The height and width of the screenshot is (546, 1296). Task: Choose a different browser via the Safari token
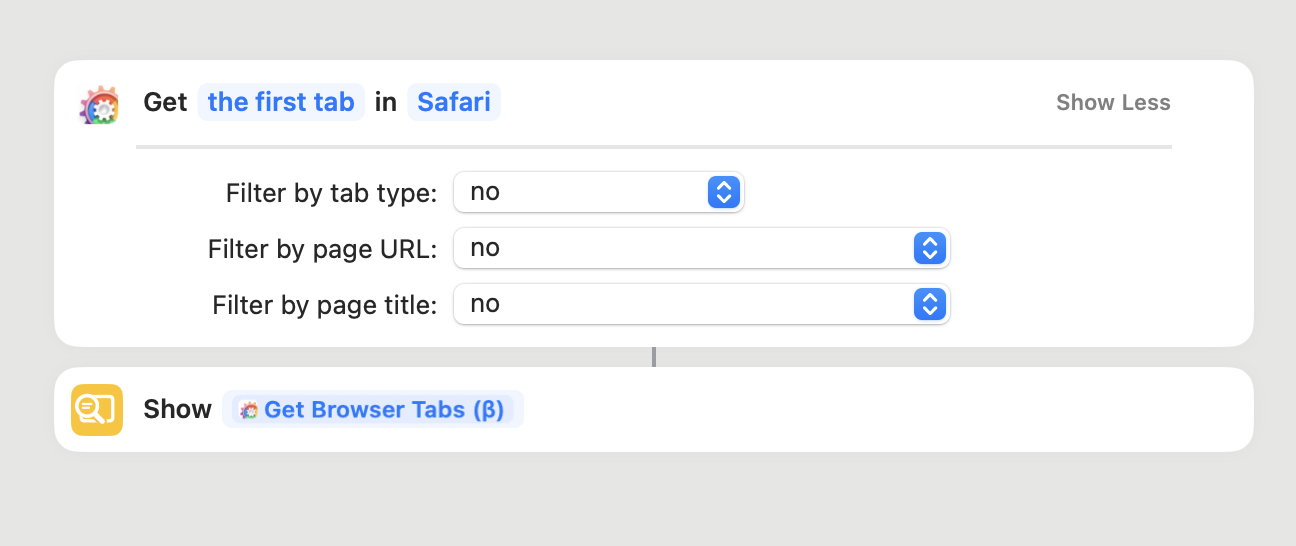(x=454, y=102)
